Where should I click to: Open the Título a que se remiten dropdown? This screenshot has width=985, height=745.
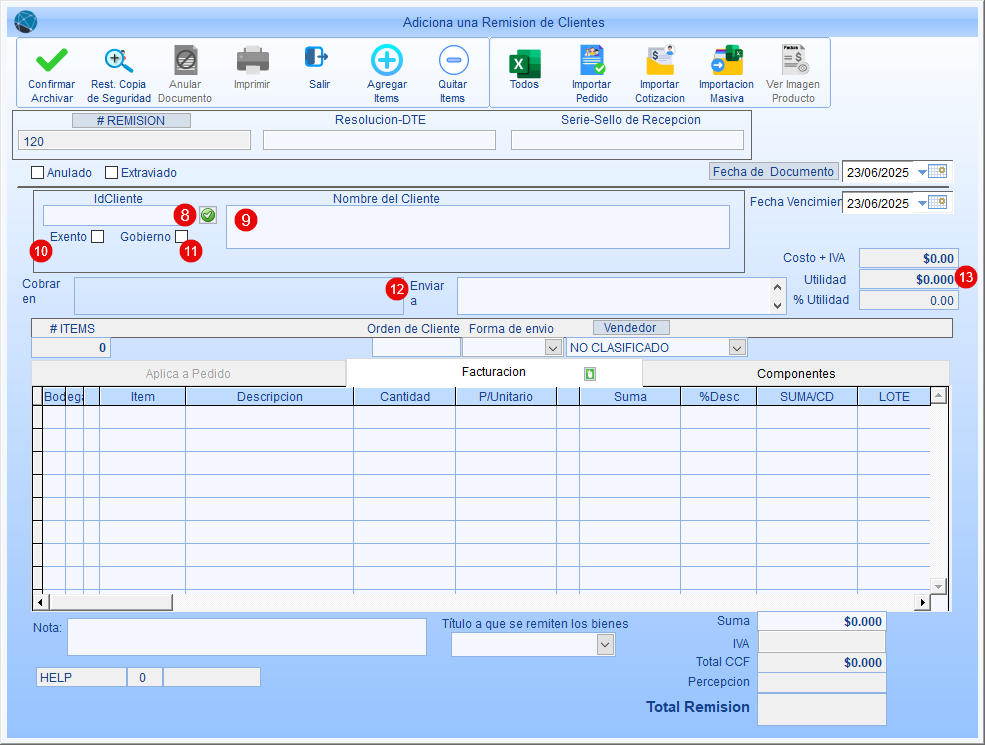[x=604, y=645]
